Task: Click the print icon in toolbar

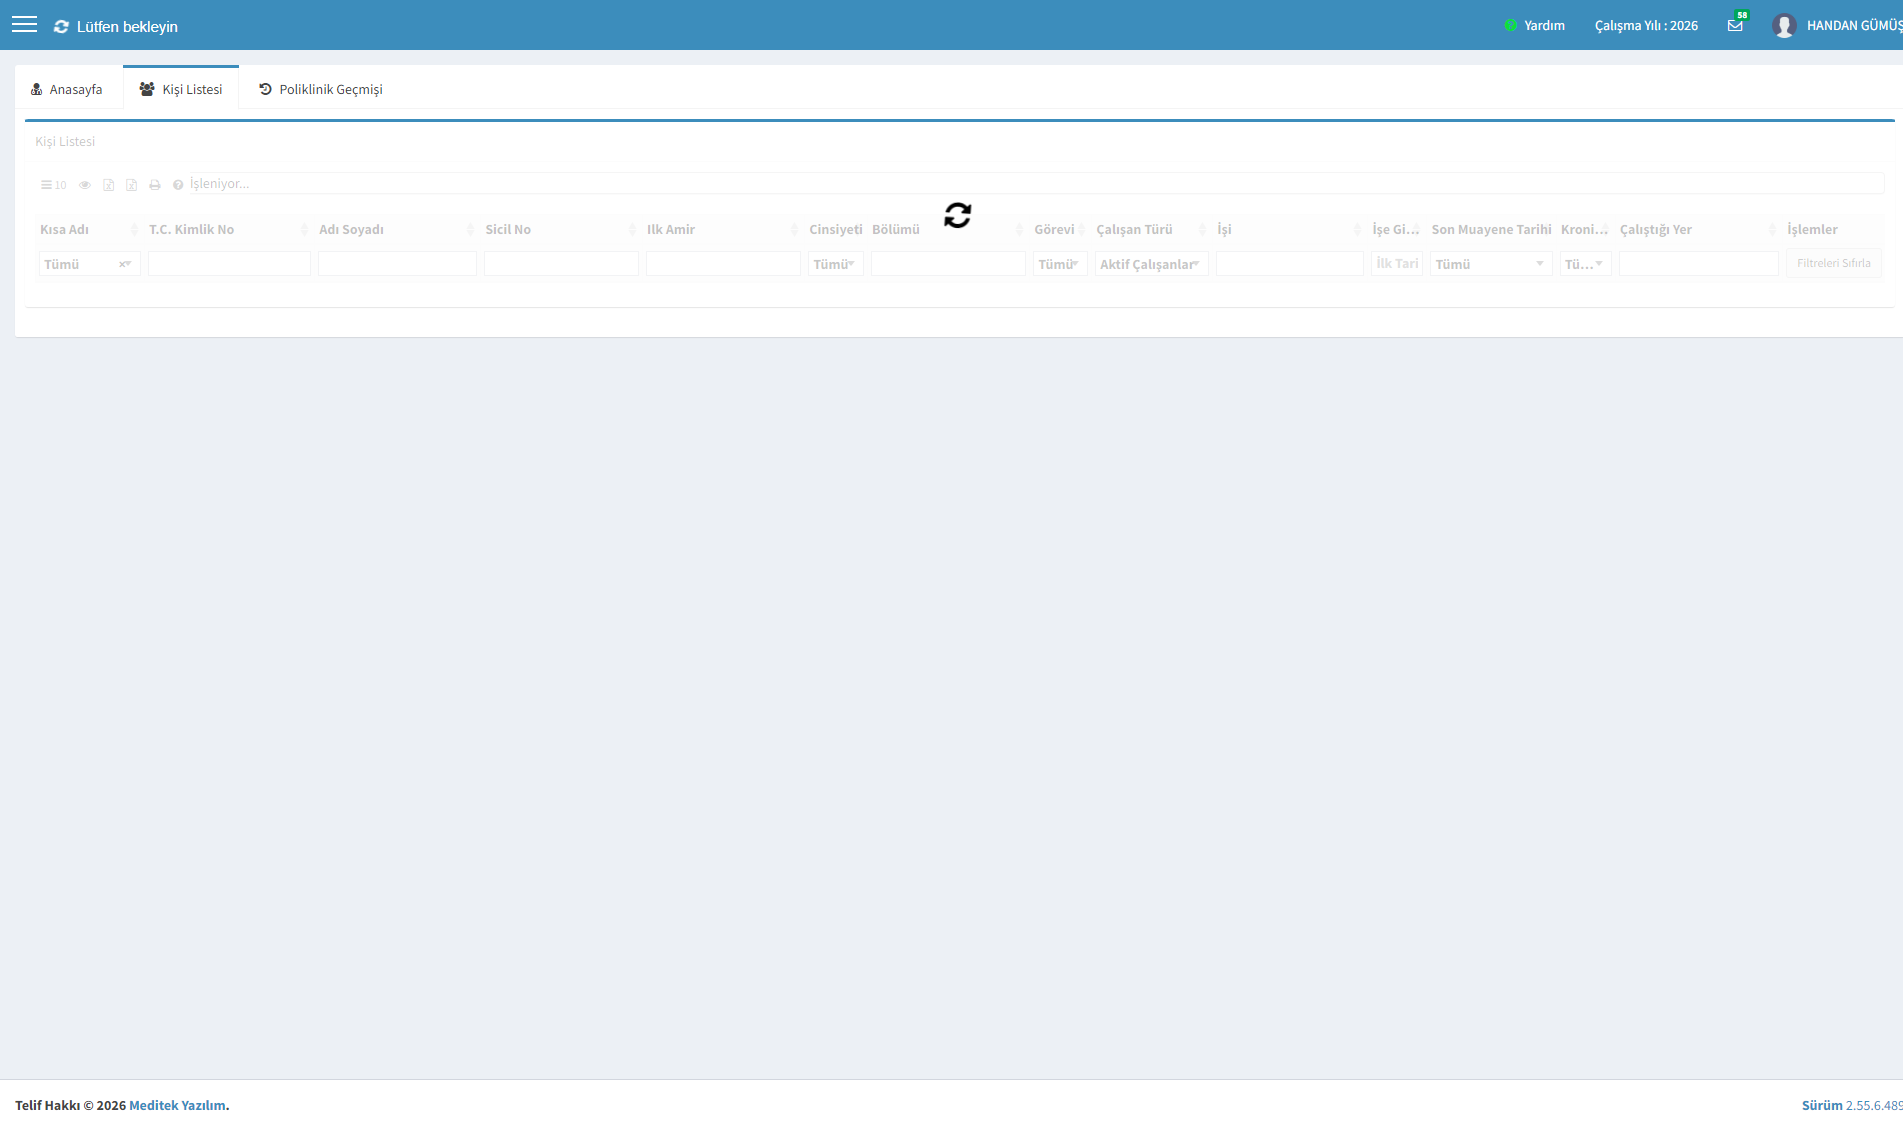Action: click(x=155, y=185)
